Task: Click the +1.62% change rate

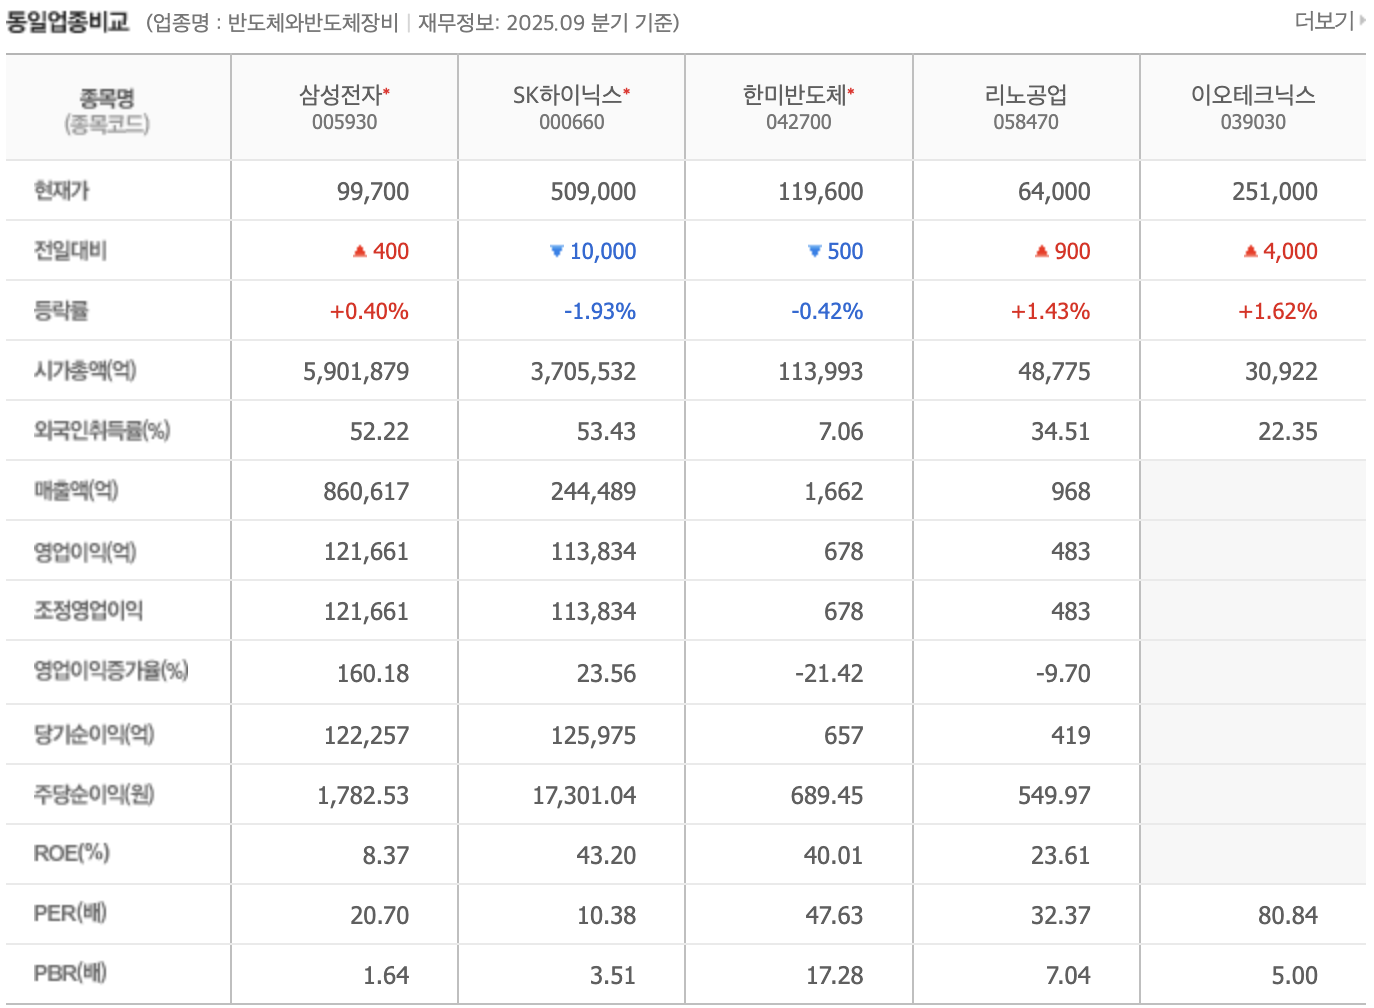Action: pyautogui.click(x=1277, y=311)
